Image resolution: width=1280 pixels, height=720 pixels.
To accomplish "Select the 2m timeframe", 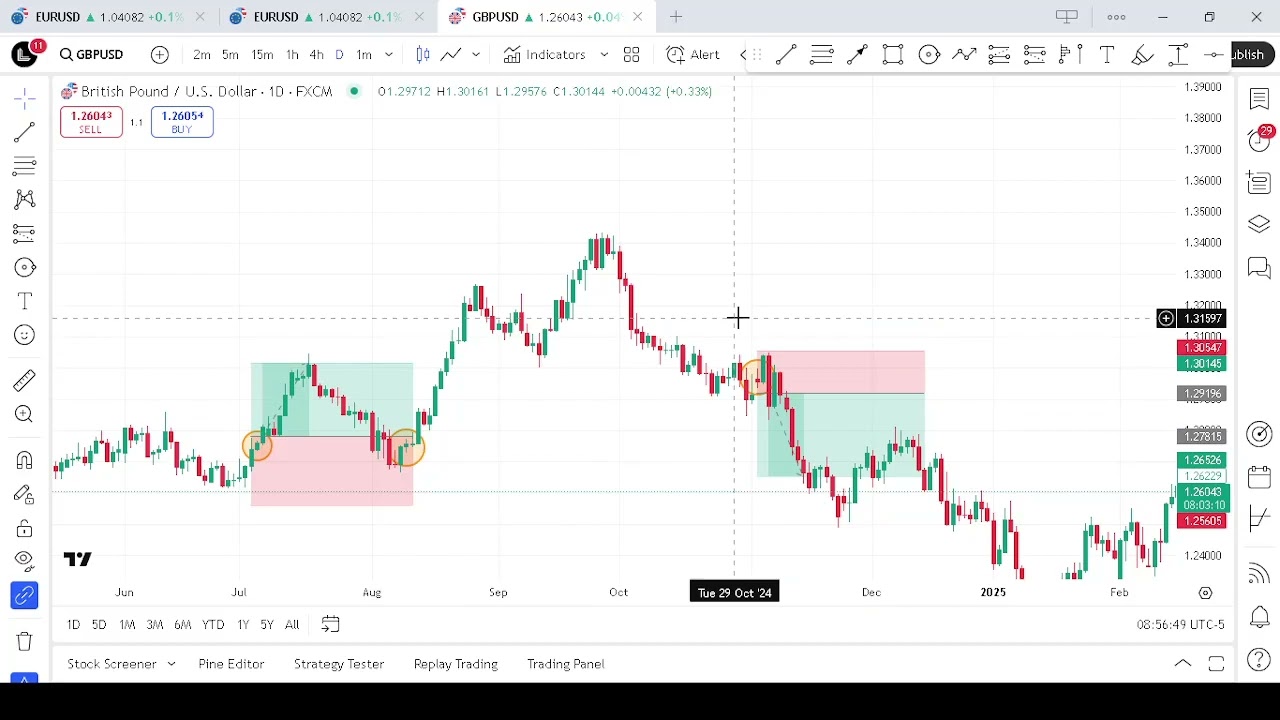I will tap(202, 55).
